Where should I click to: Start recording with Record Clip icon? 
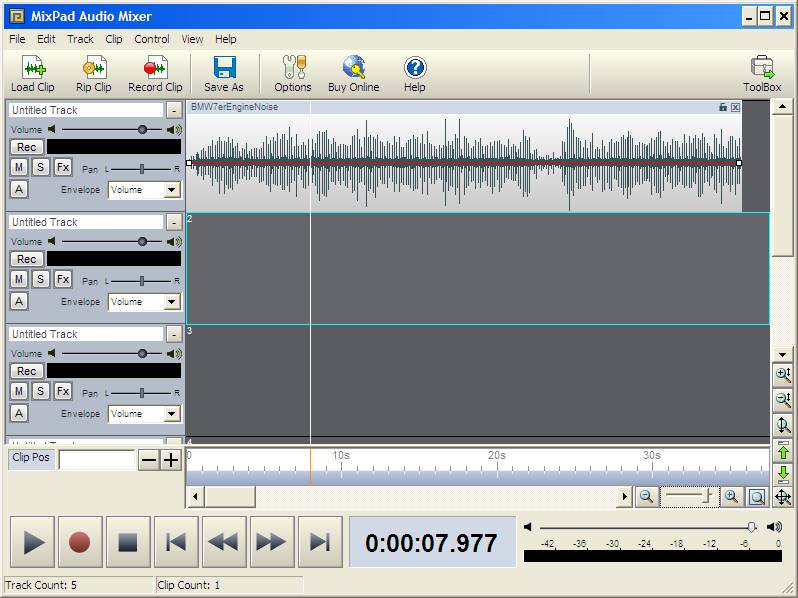(x=155, y=68)
